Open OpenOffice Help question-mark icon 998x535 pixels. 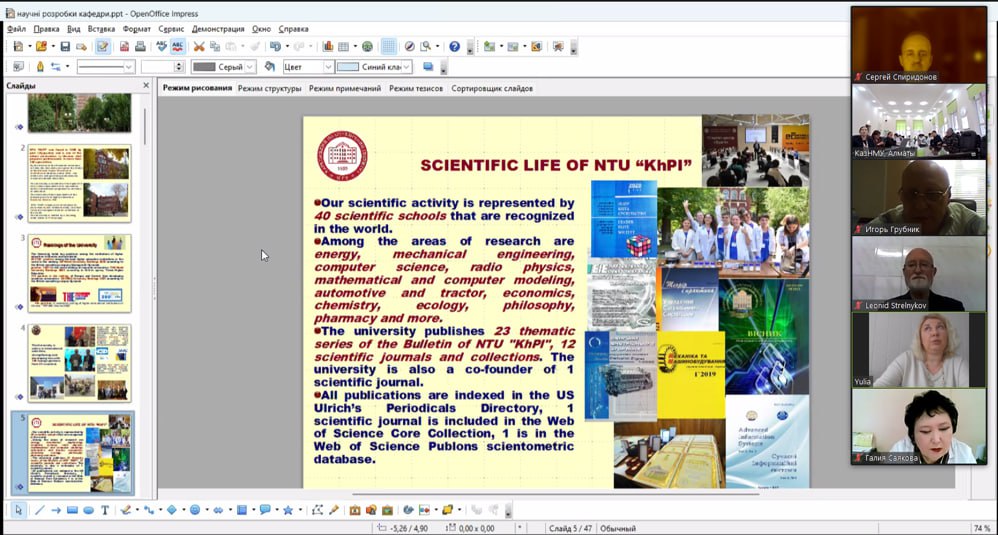[454, 47]
